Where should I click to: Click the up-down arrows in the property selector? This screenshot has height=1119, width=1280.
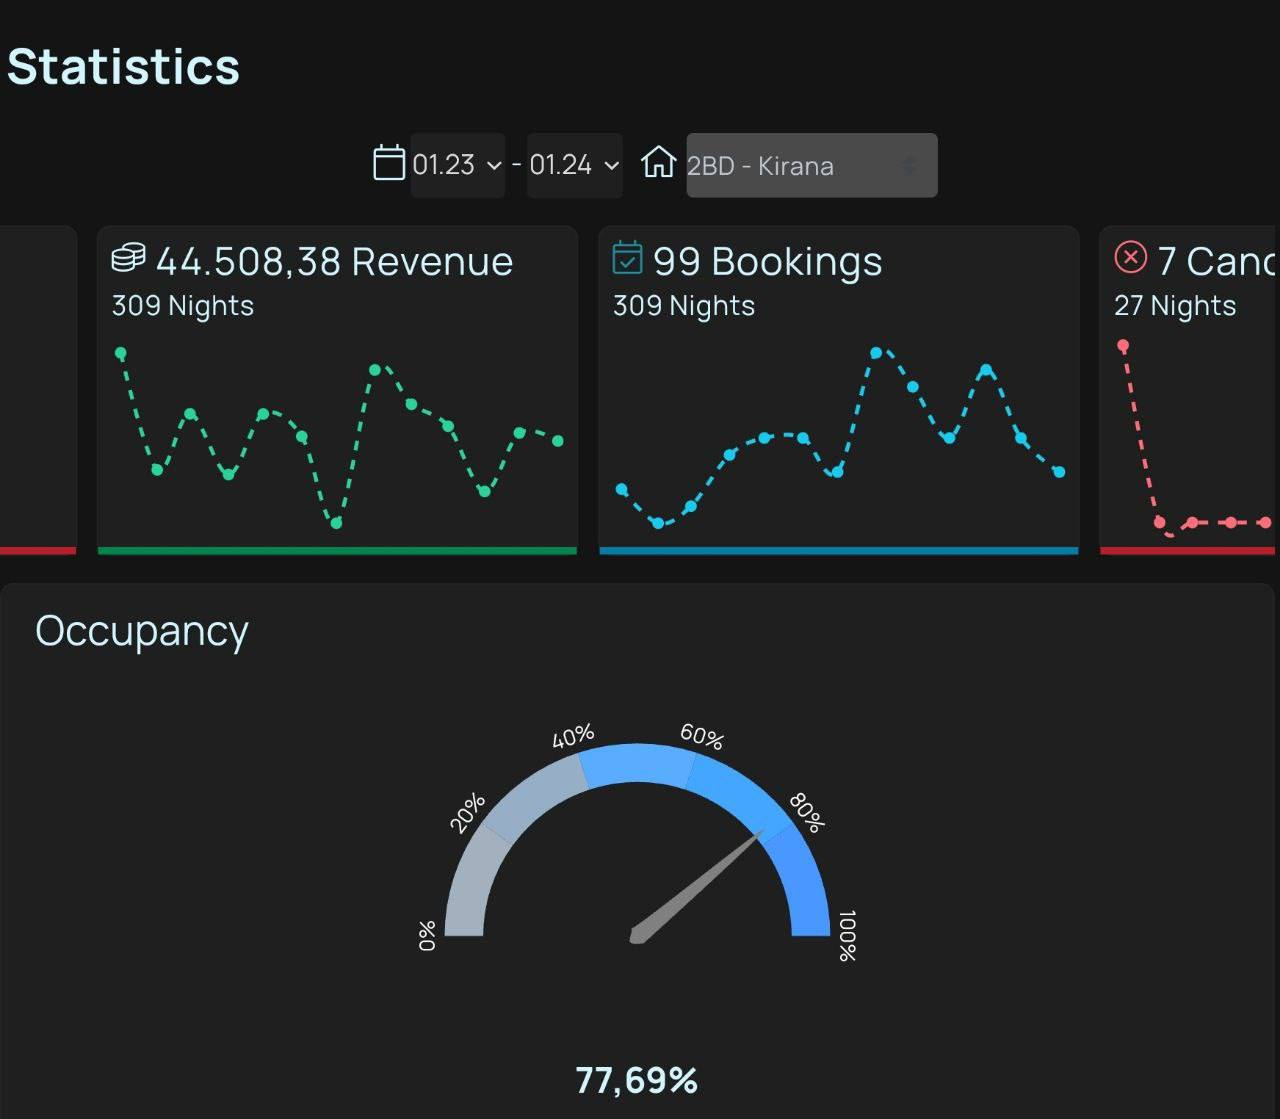pyautogui.click(x=909, y=165)
